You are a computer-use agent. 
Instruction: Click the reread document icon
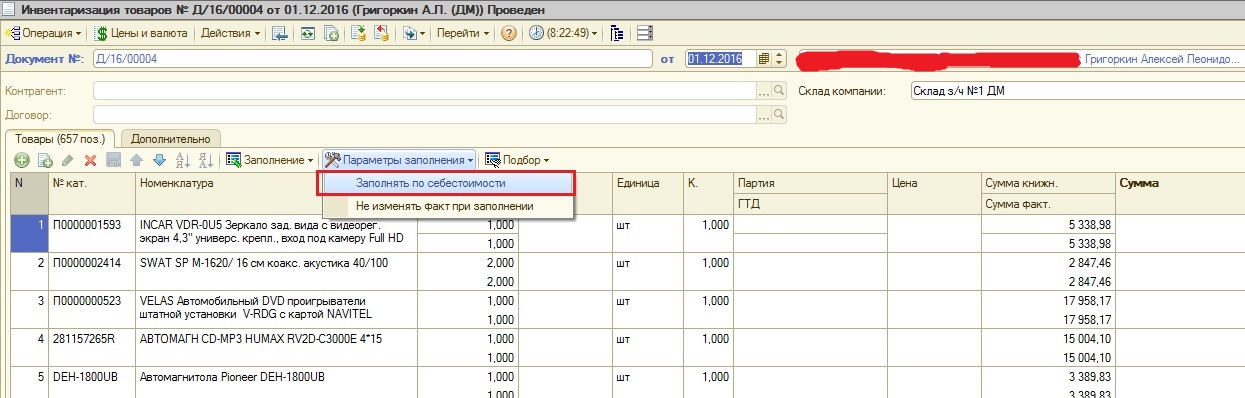point(307,33)
